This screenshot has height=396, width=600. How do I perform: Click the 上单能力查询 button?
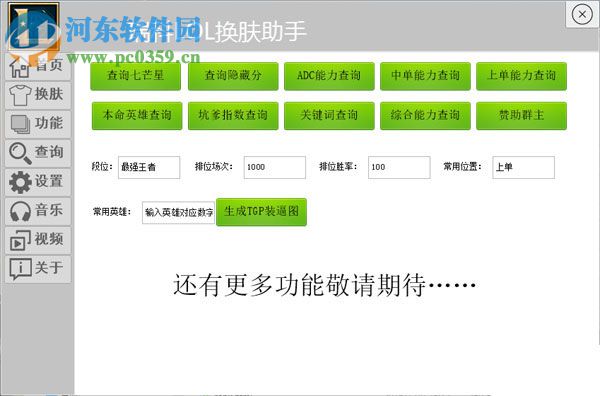[521, 76]
